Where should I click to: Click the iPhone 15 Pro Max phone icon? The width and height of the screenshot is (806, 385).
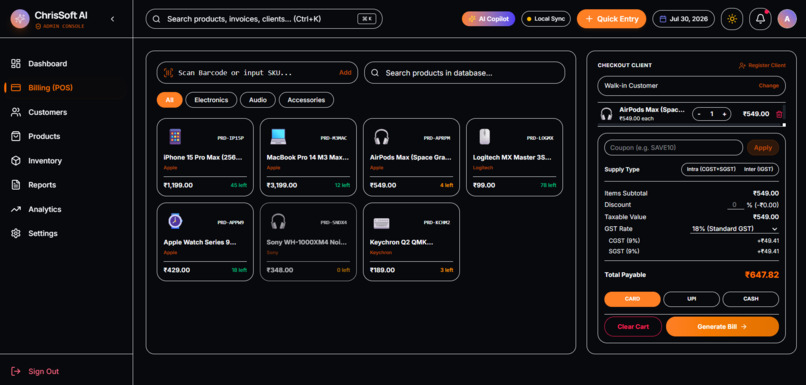tap(175, 137)
